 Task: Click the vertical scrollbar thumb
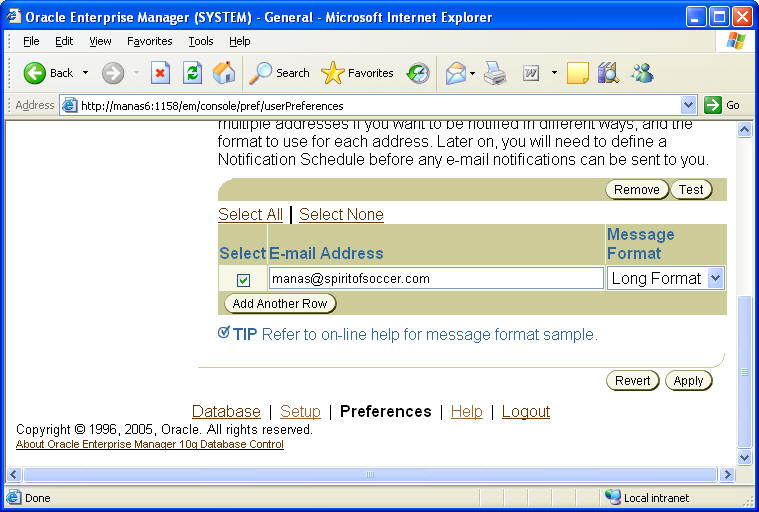point(744,372)
